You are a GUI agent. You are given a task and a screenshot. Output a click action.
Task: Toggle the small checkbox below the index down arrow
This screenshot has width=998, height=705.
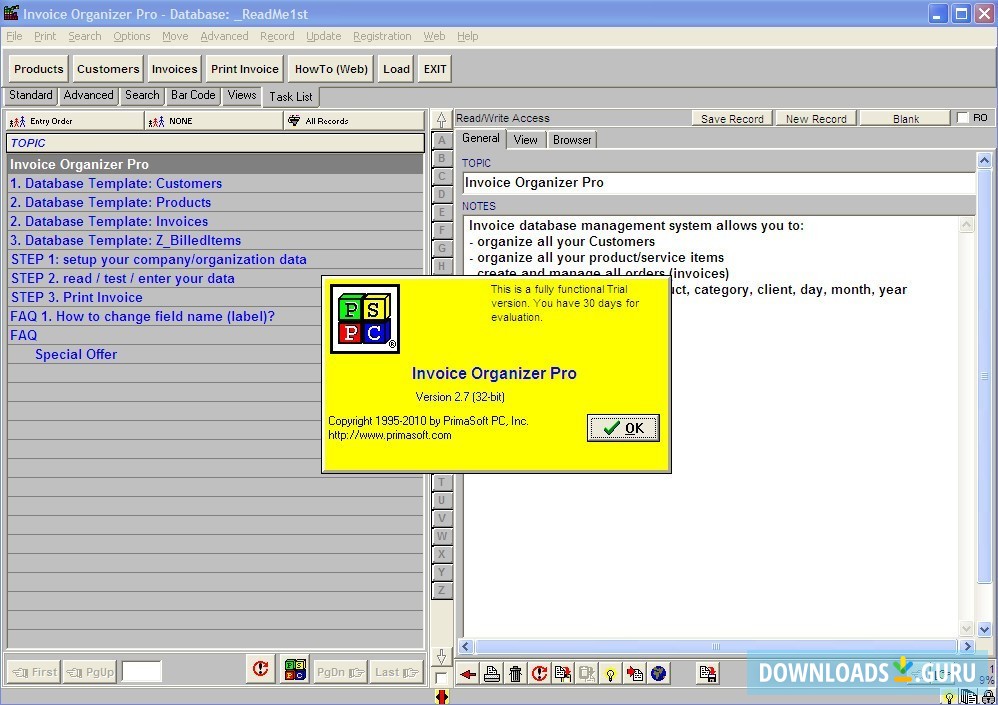pyautogui.click(x=440, y=678)
